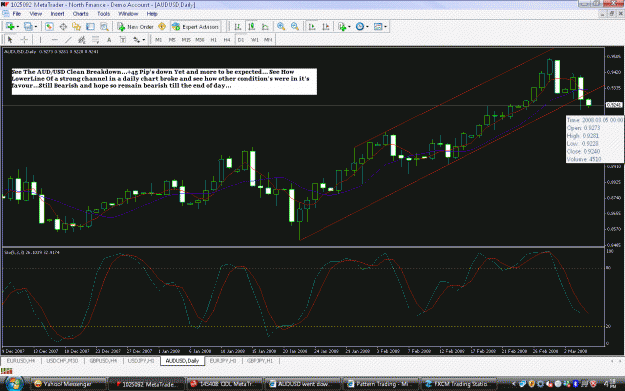The width and height of the screenshot is (625, 391).
Task: Toggle the Expert Advisors button
Action: click(x=195, y=27)
